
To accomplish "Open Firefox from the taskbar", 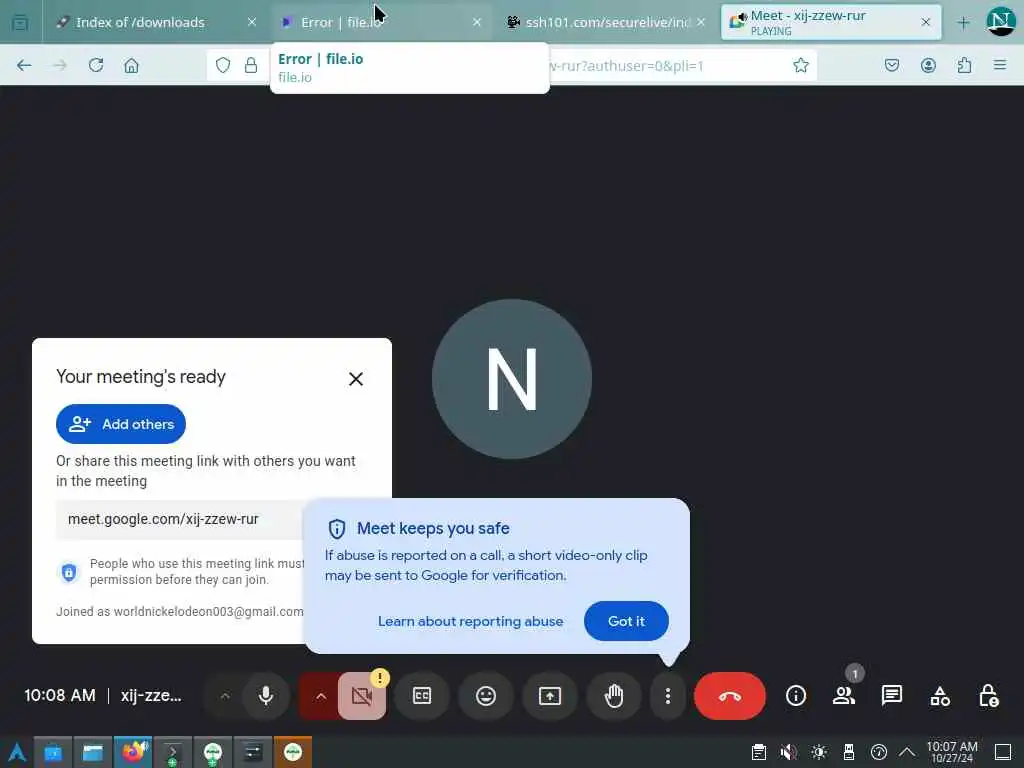I will click(133, 752).
